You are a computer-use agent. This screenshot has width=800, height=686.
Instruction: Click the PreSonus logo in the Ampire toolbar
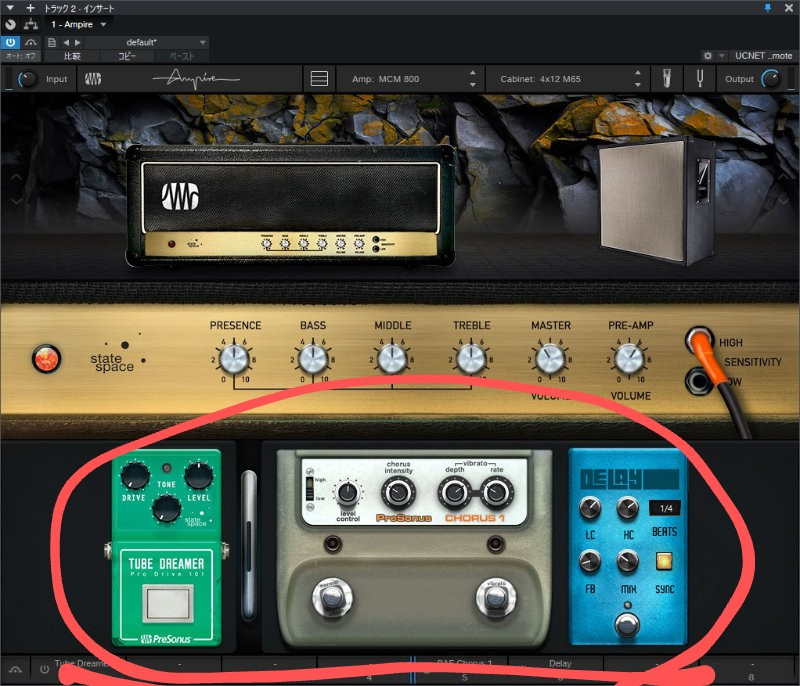coord(93,79)
